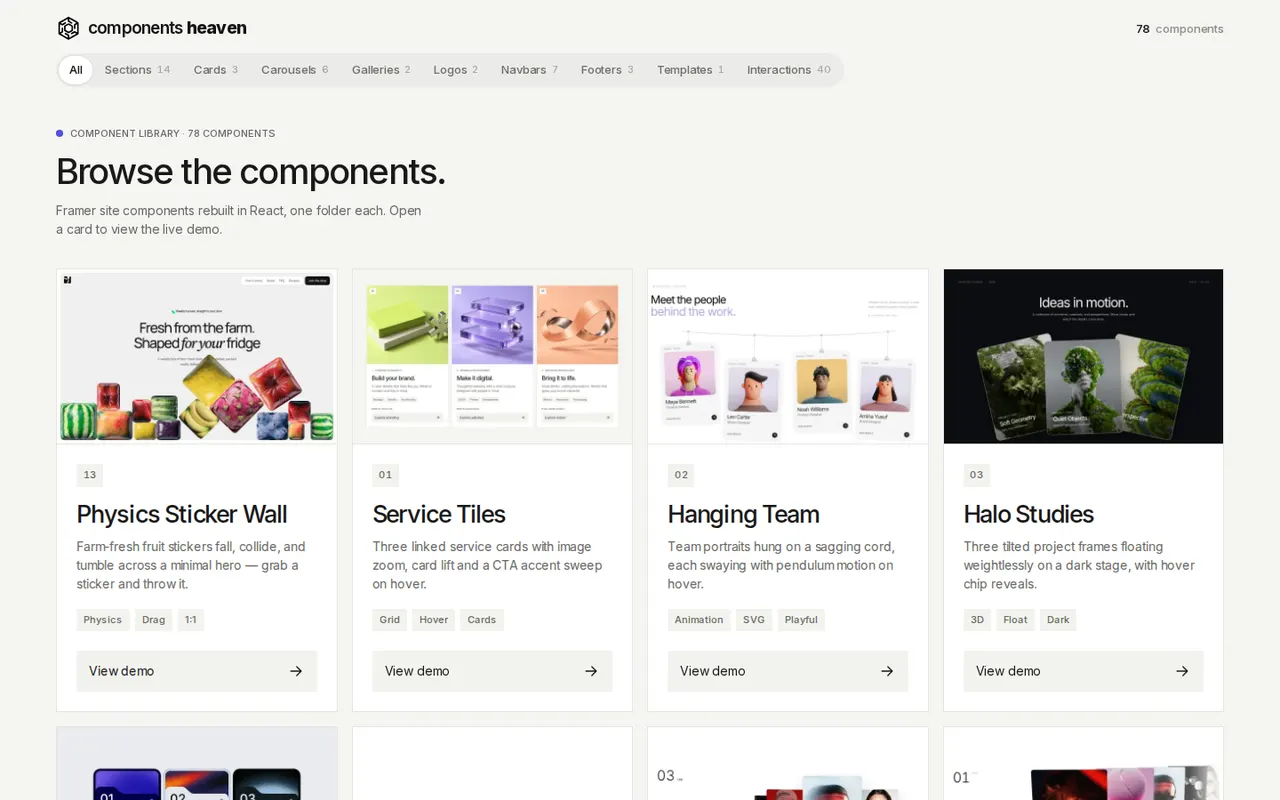The height and width of the screenshot is (800, 1280).
Task: Open View demo for Physics Sticker Wall
Action: 197,671
